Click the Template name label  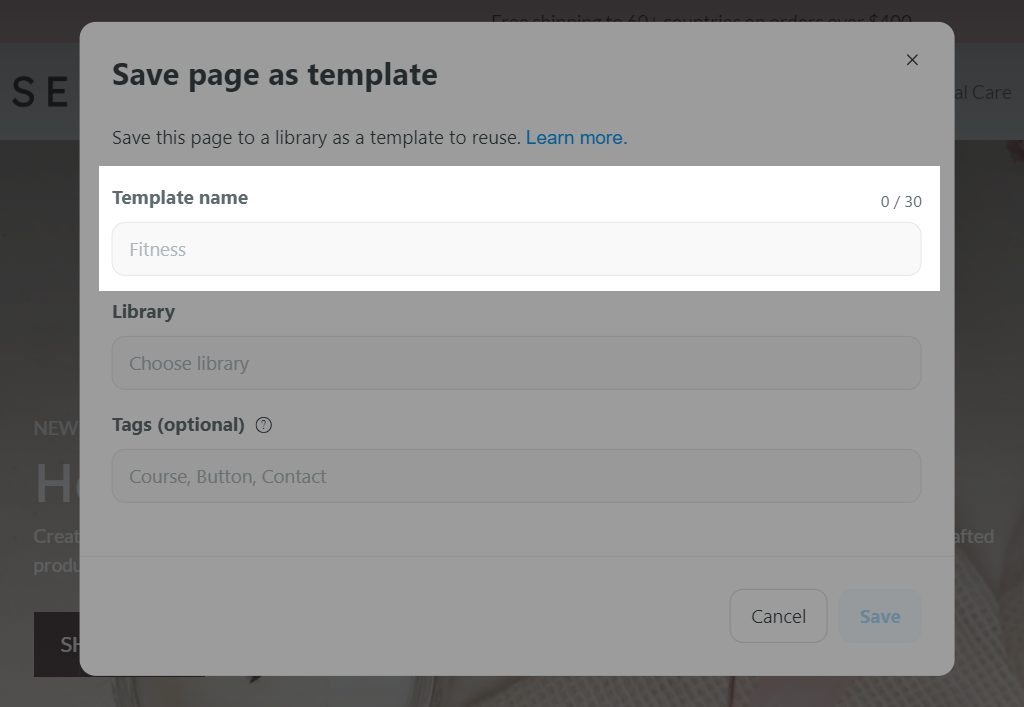click(180, 198)
